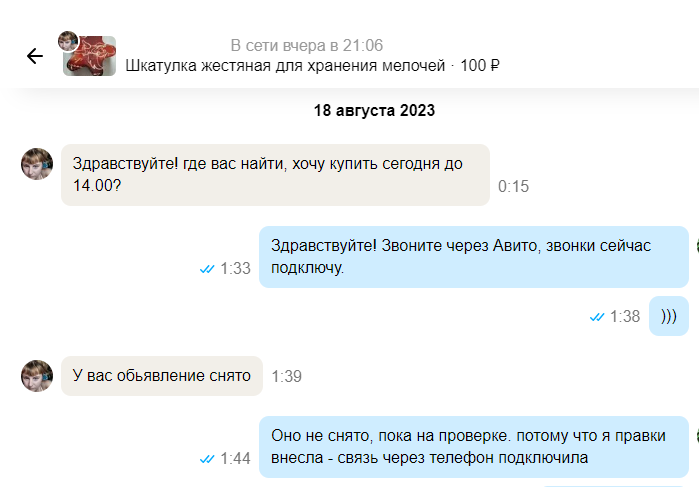Open listing title 'Шкатулка жестяная для хранения мелочей'
The height and width of the screenshot is (487, 699).
285,66
